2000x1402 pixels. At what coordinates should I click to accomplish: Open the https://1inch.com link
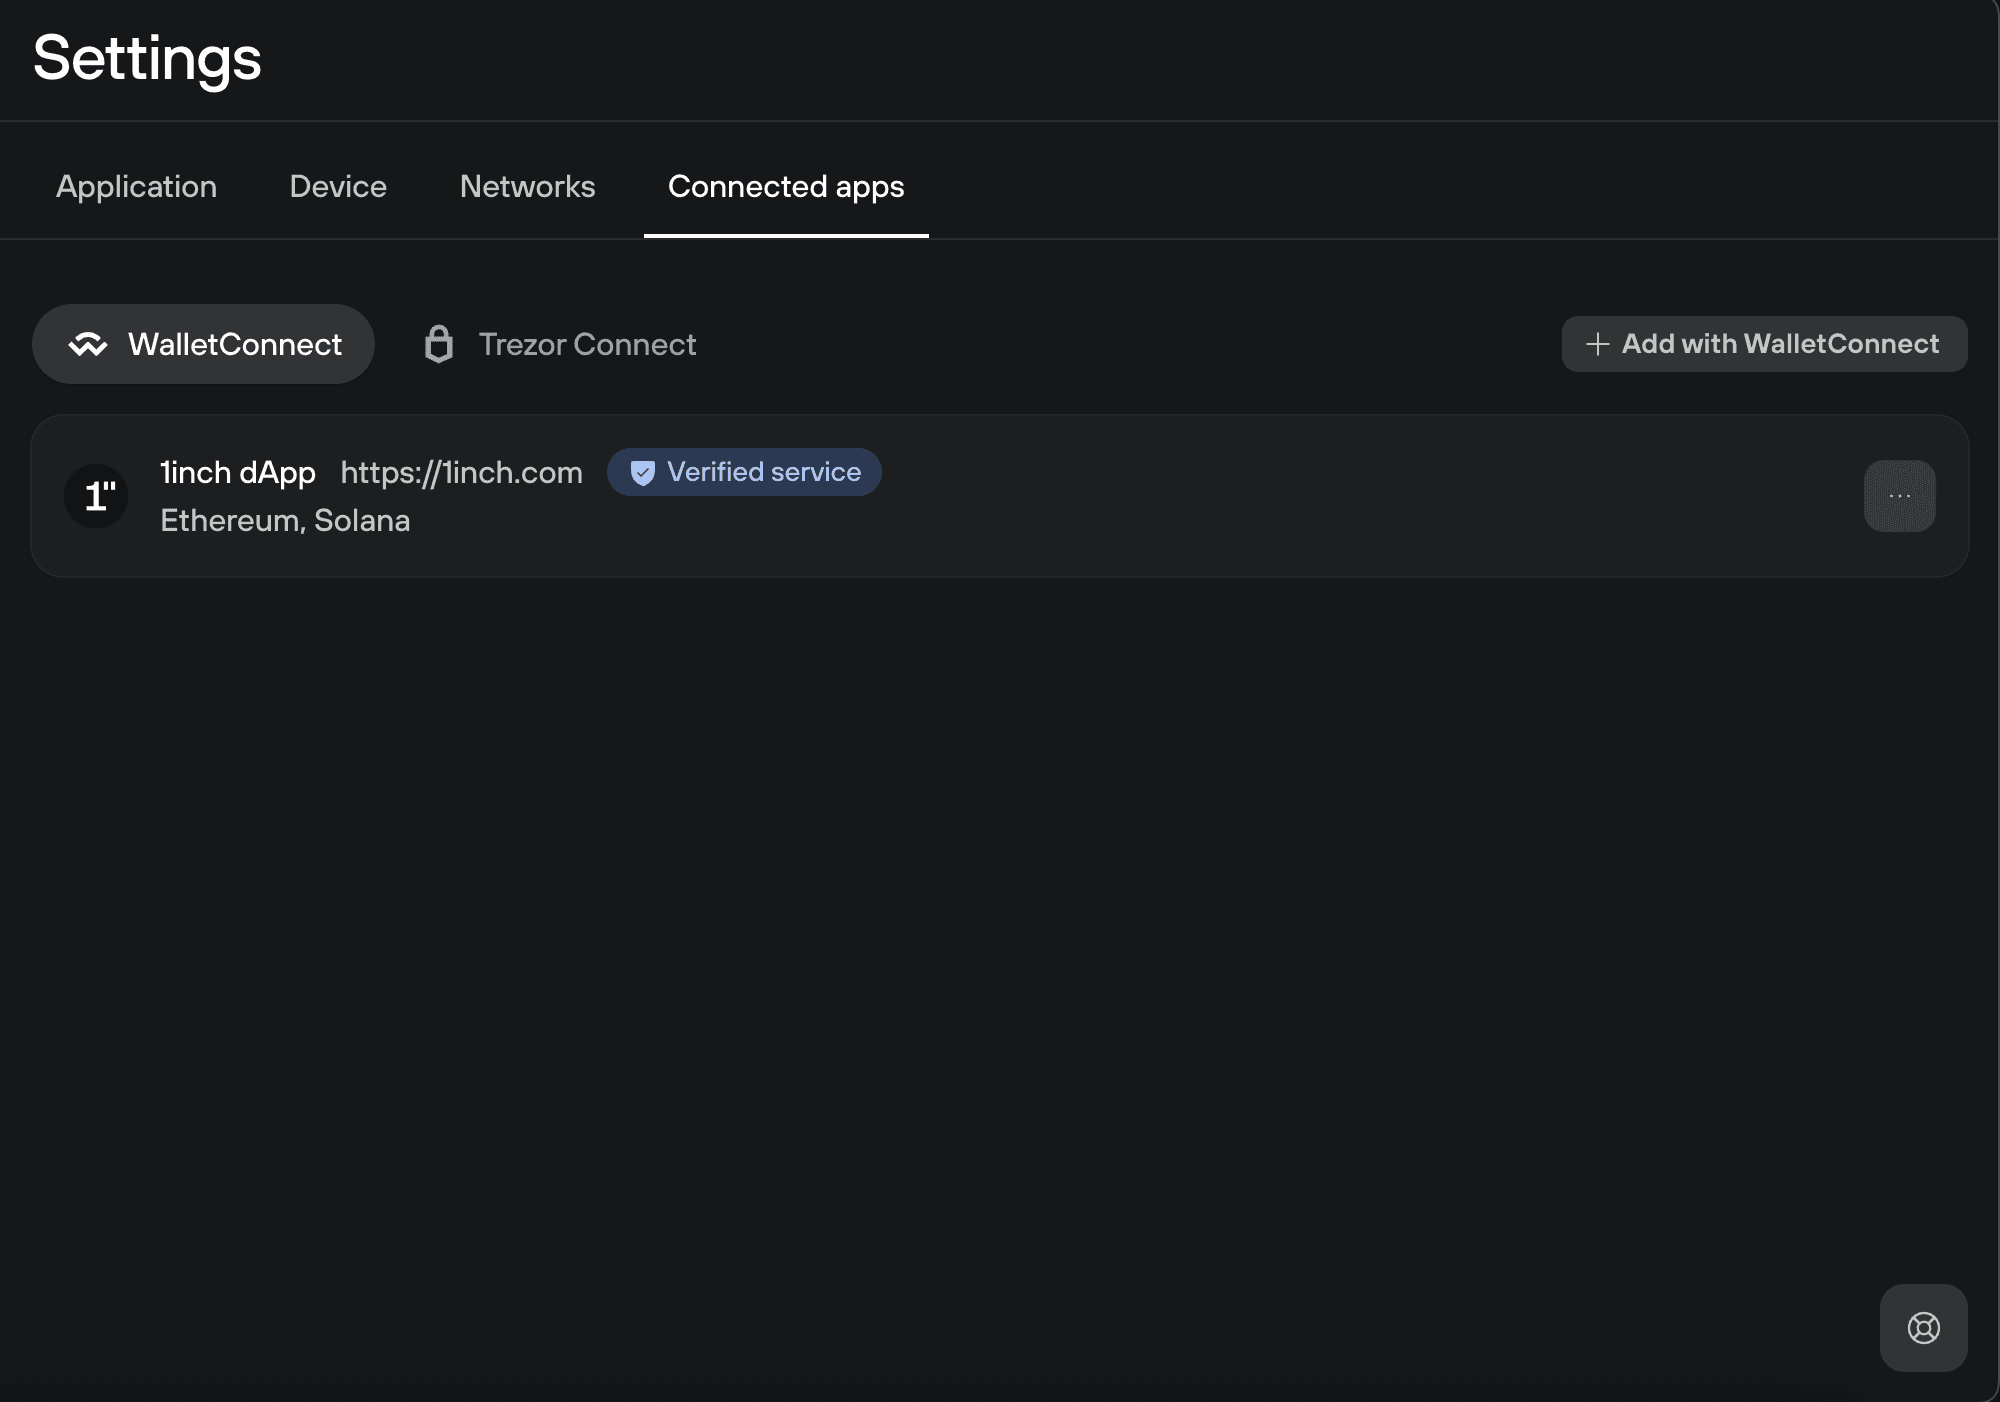[461, 472]
